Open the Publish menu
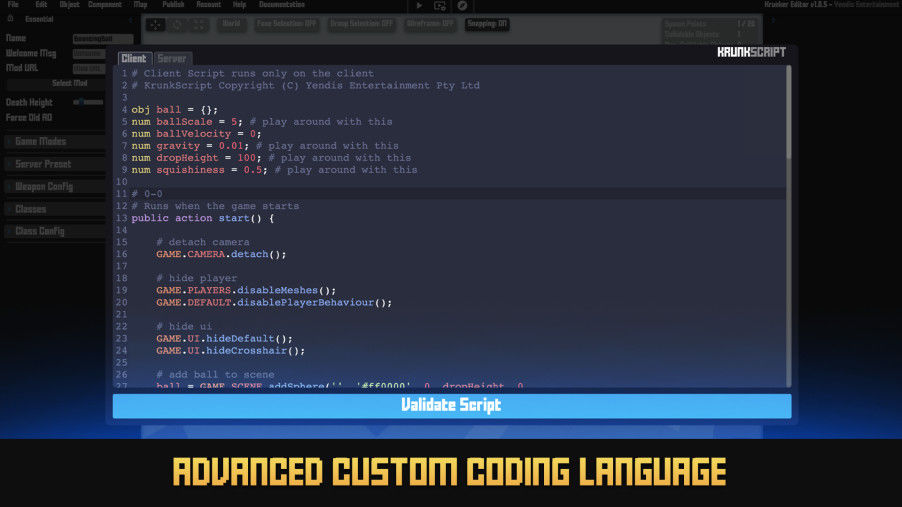The width and height of the screenshot is (902, 507). 172,5
